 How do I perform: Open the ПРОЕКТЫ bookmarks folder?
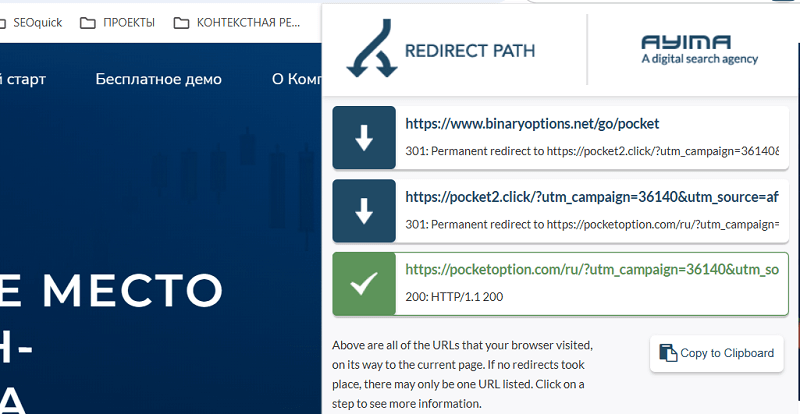[118, 22]
